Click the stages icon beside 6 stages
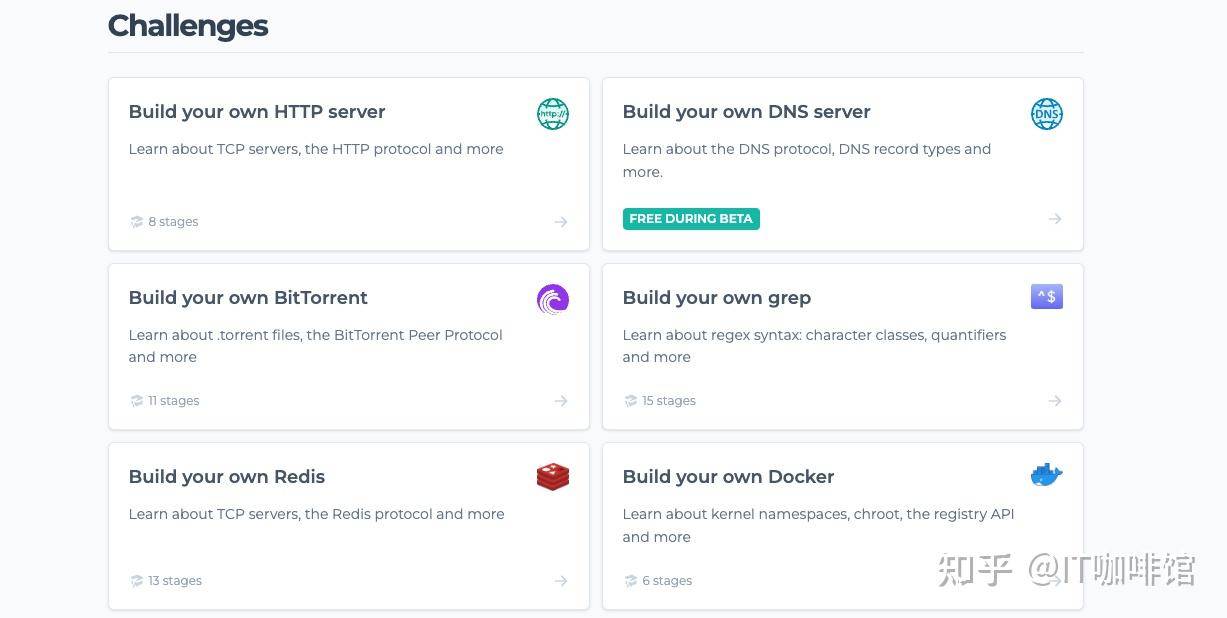Screen dimensions: 1227x618 click(630, 581)
